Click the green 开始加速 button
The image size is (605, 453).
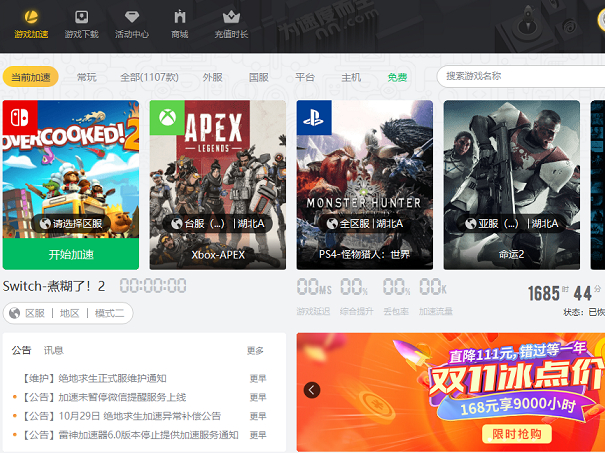point(71,254)
